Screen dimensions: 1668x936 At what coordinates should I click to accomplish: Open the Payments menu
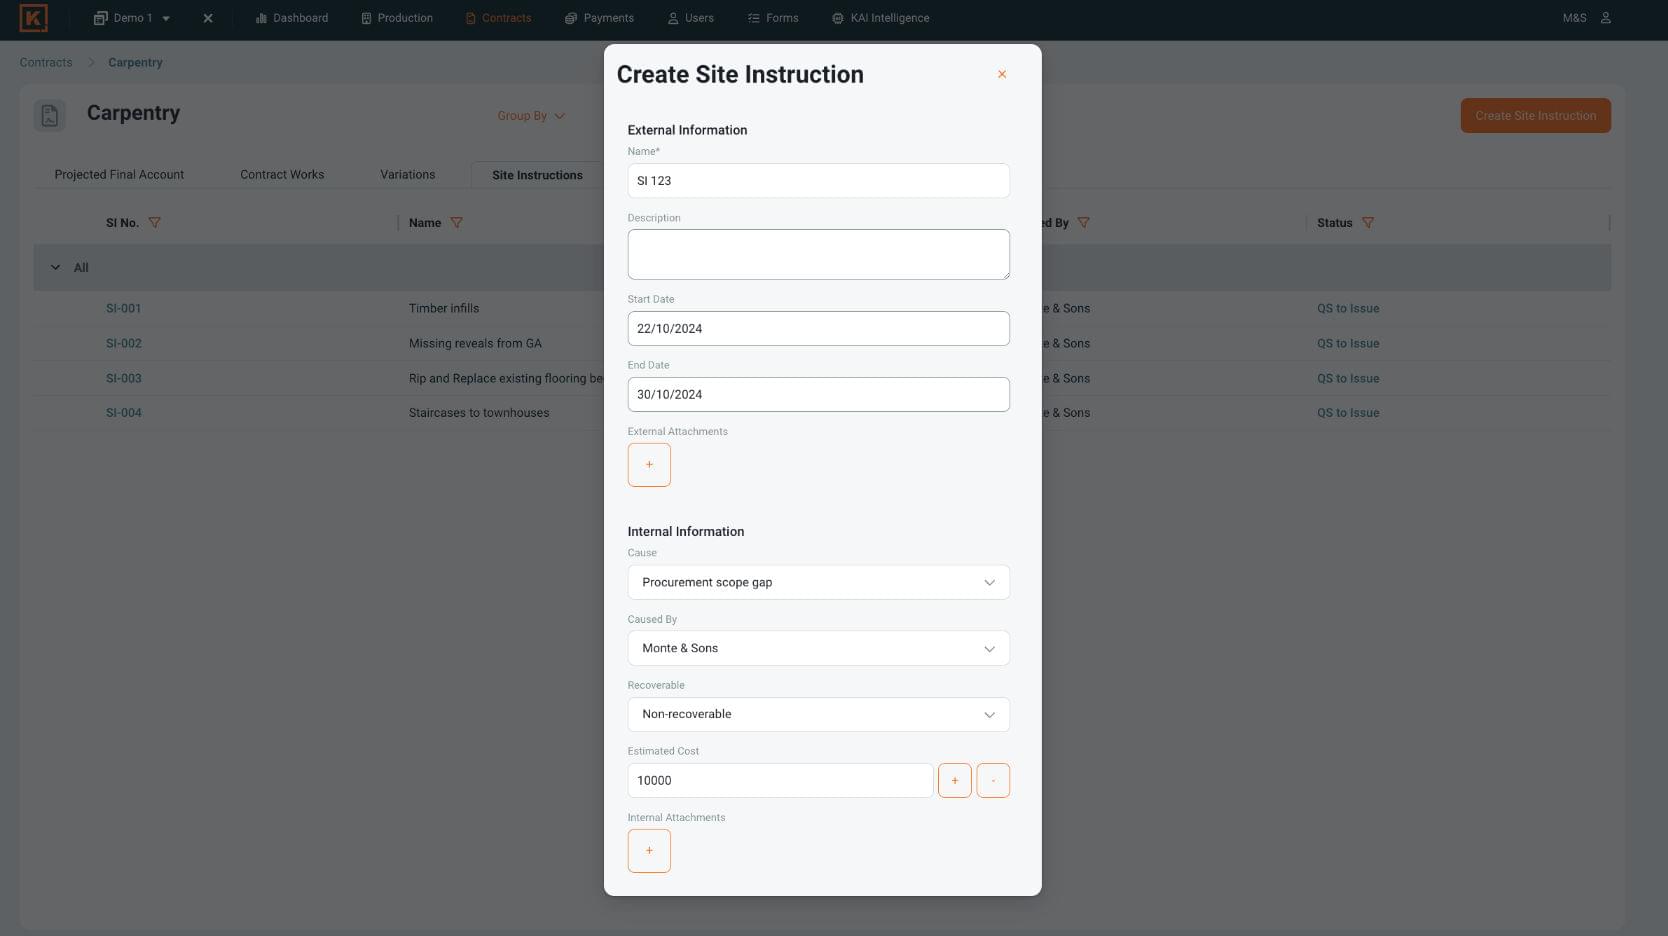[599, 18]
